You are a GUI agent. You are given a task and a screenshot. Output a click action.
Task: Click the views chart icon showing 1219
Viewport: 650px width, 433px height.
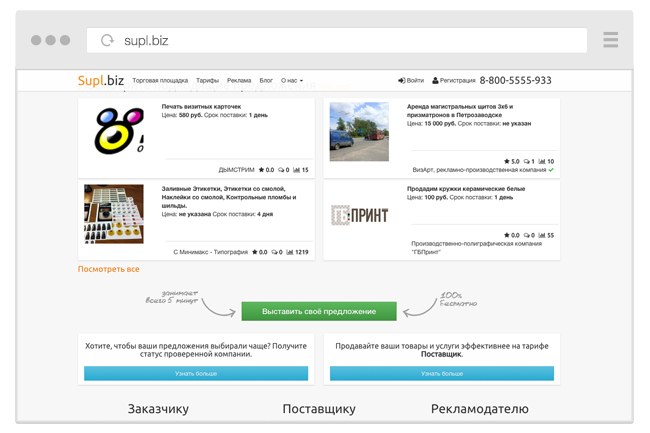pyautogui.click(x=290, y=252)
